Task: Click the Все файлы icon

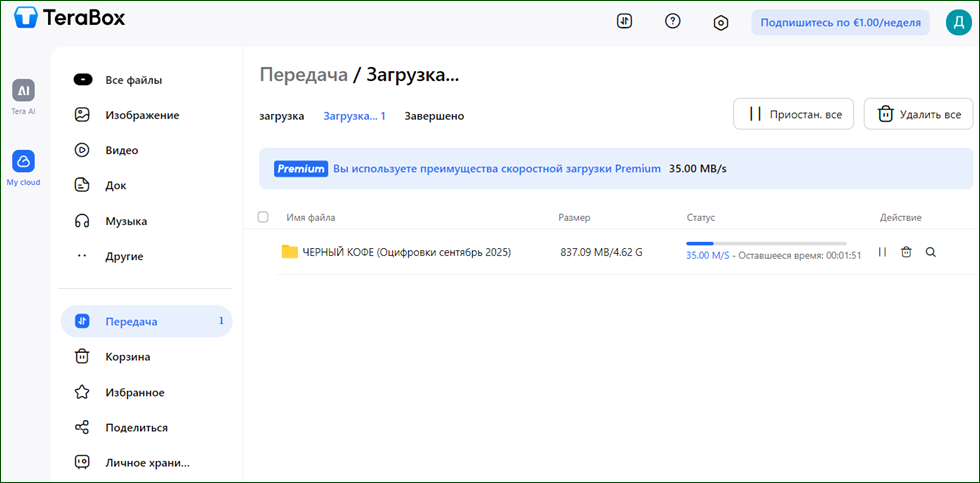Action: click(82, 80)
